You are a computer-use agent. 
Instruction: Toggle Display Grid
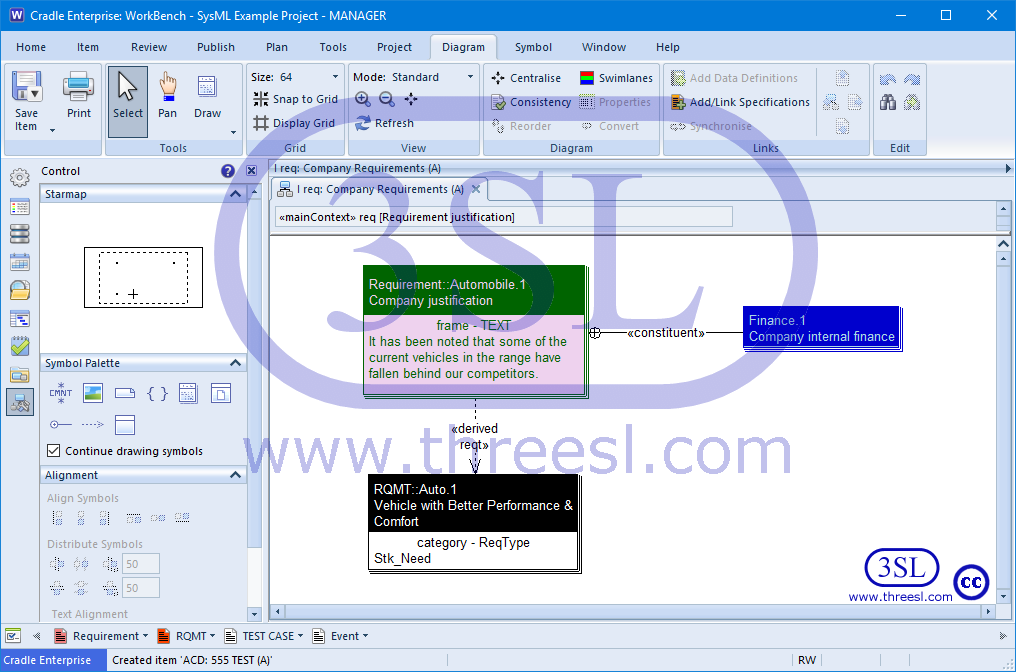tap(294, 123)
